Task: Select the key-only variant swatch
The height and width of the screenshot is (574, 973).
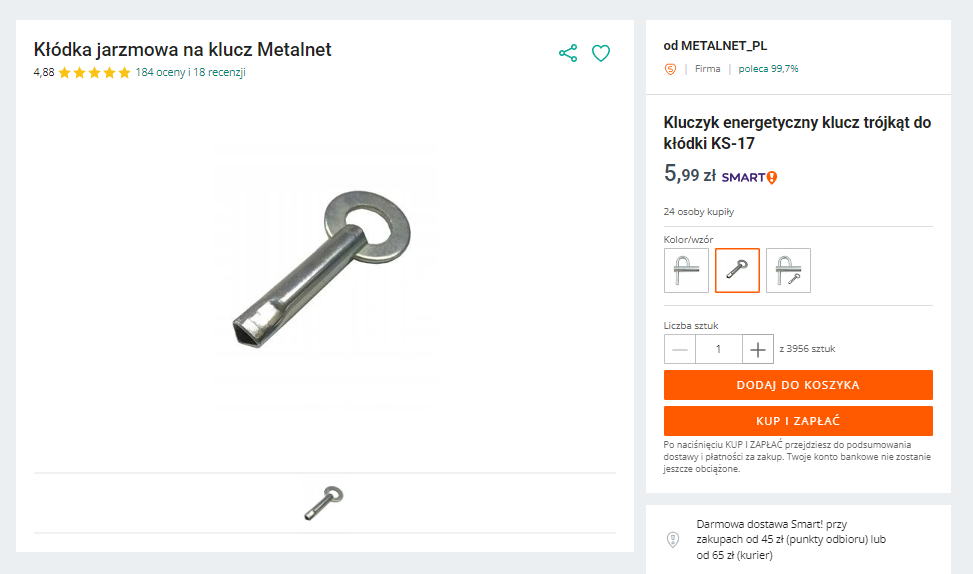Action: click(737, 270)
